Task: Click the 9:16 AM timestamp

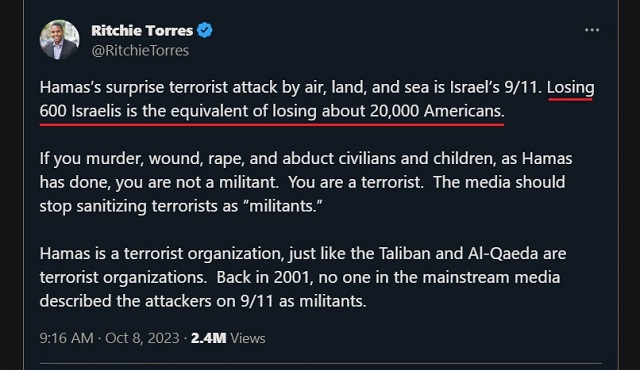Action: (67, 338)
